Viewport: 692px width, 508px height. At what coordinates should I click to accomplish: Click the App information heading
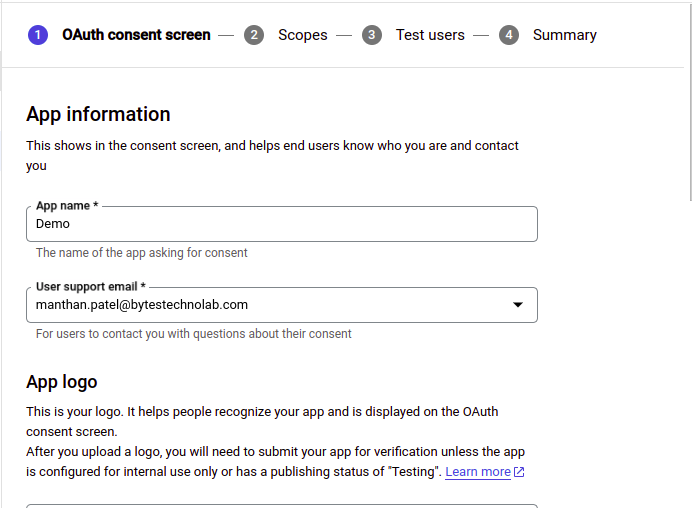(98, 114)
